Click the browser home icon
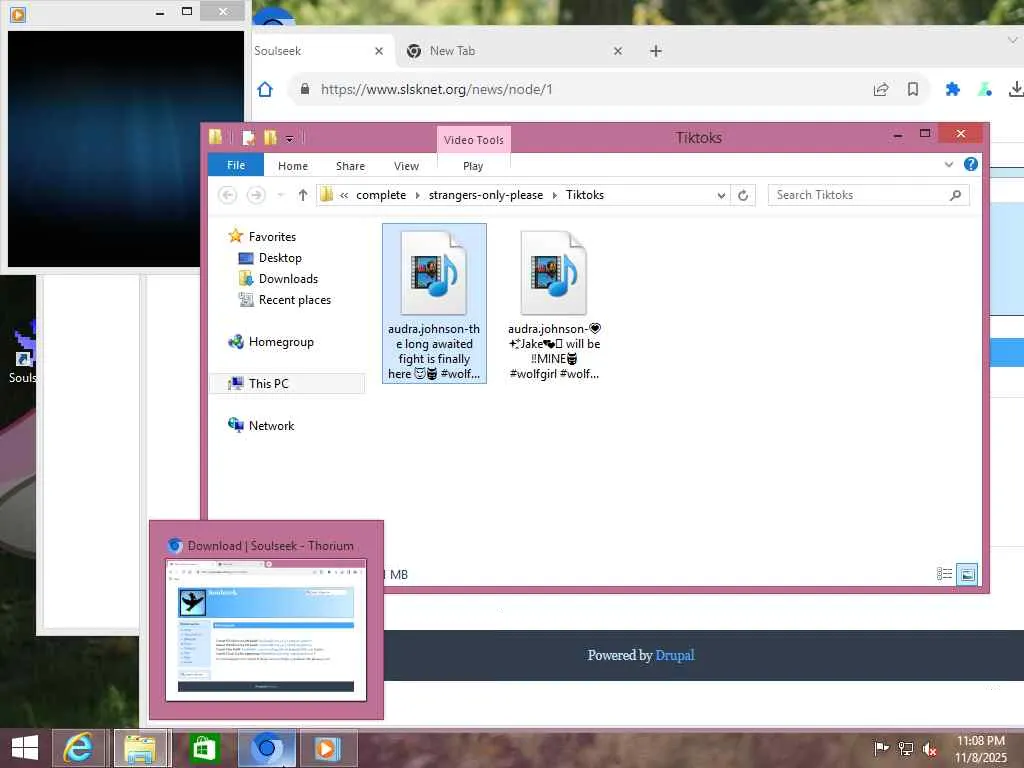 pos(264,89)
